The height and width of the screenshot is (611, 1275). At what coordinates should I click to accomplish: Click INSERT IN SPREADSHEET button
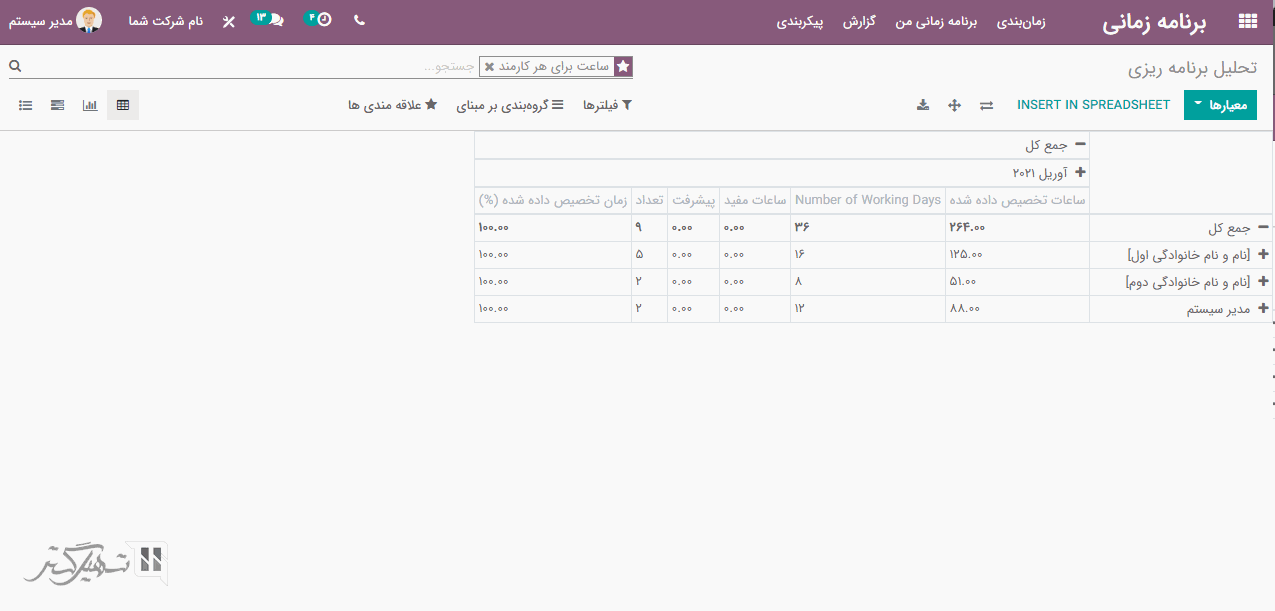[x=1093, y=105]
